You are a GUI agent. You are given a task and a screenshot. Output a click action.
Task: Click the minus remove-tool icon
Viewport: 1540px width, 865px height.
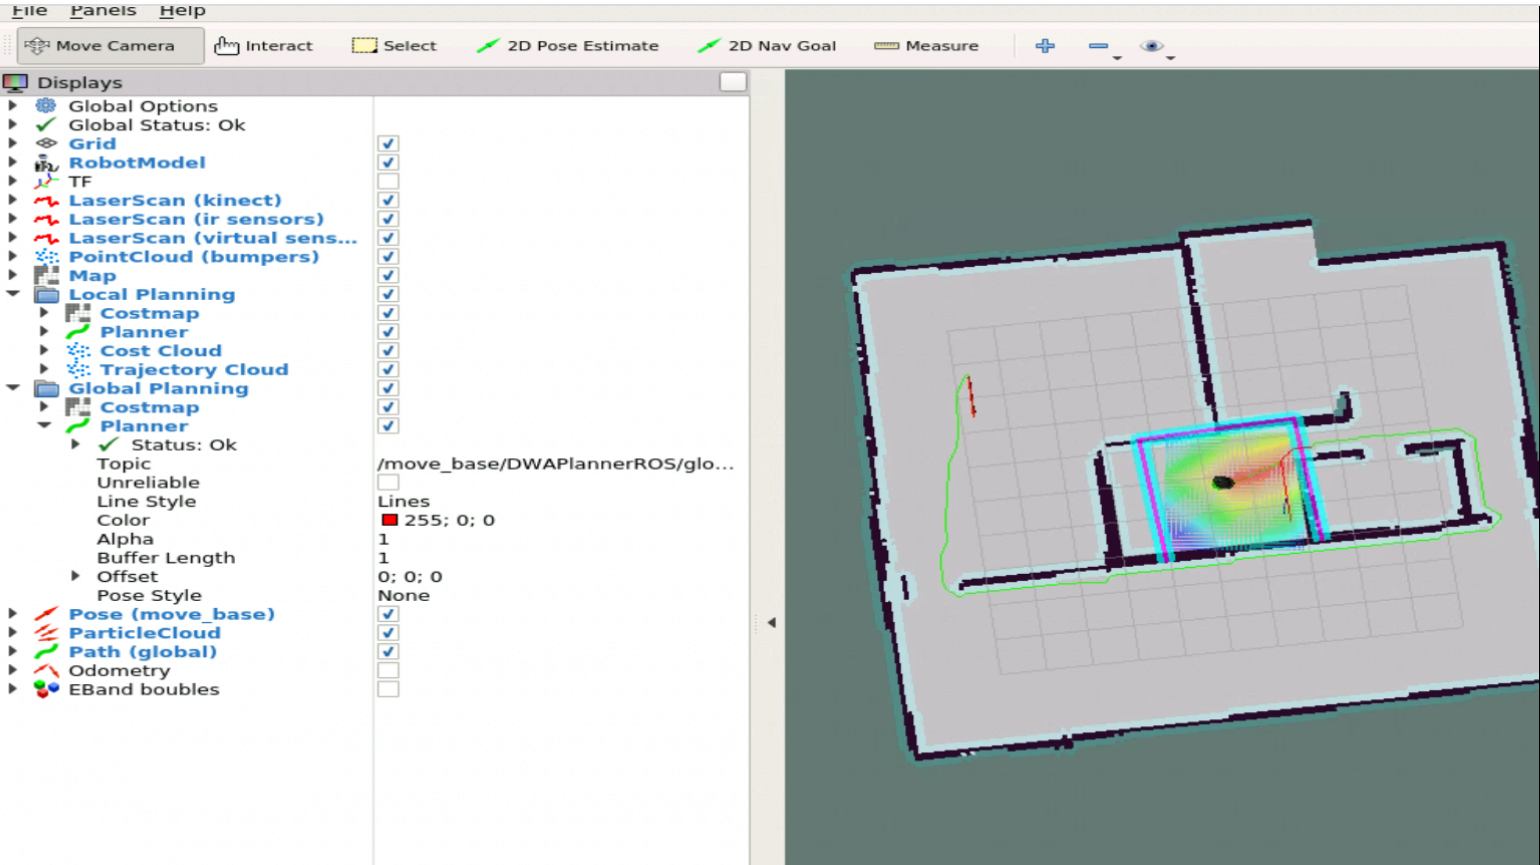(x=1098, y=46)
